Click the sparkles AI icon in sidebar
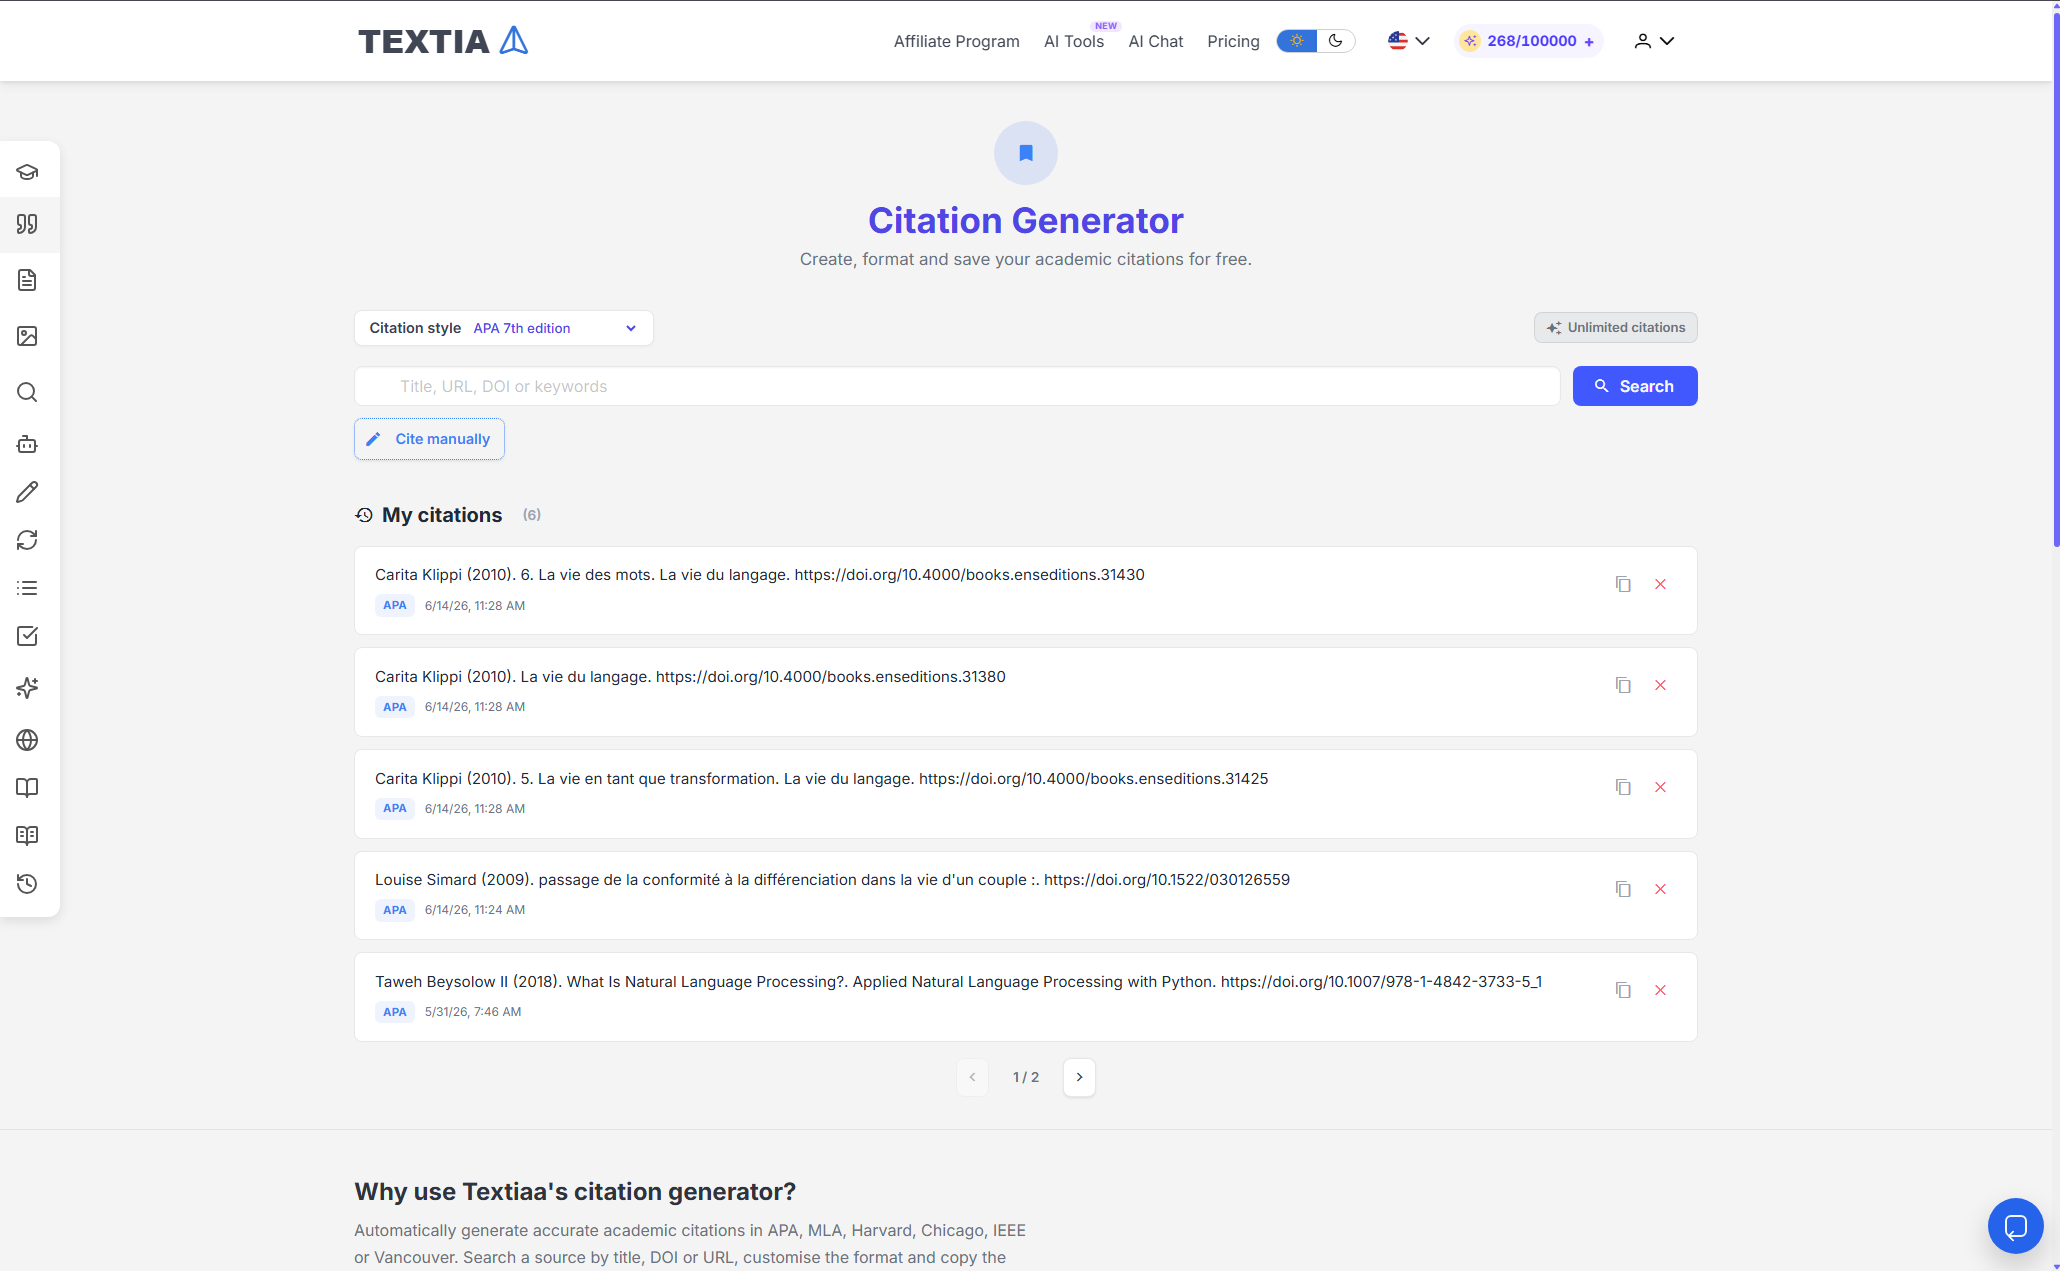Viewport: 2060px width, 1271px height. click(27, 688)
